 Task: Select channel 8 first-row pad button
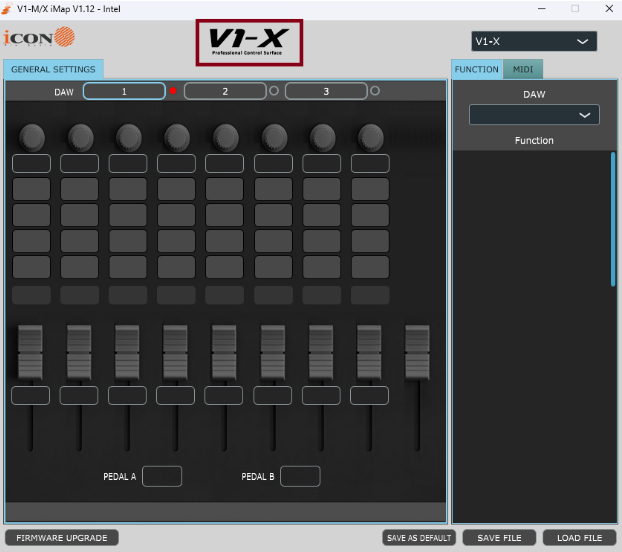(370, 189)
